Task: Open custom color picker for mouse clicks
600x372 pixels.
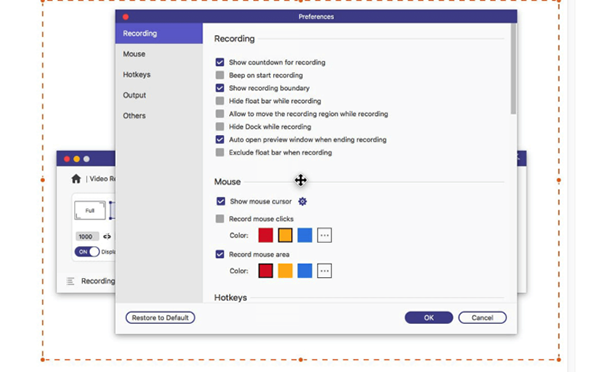Action: 324,235
